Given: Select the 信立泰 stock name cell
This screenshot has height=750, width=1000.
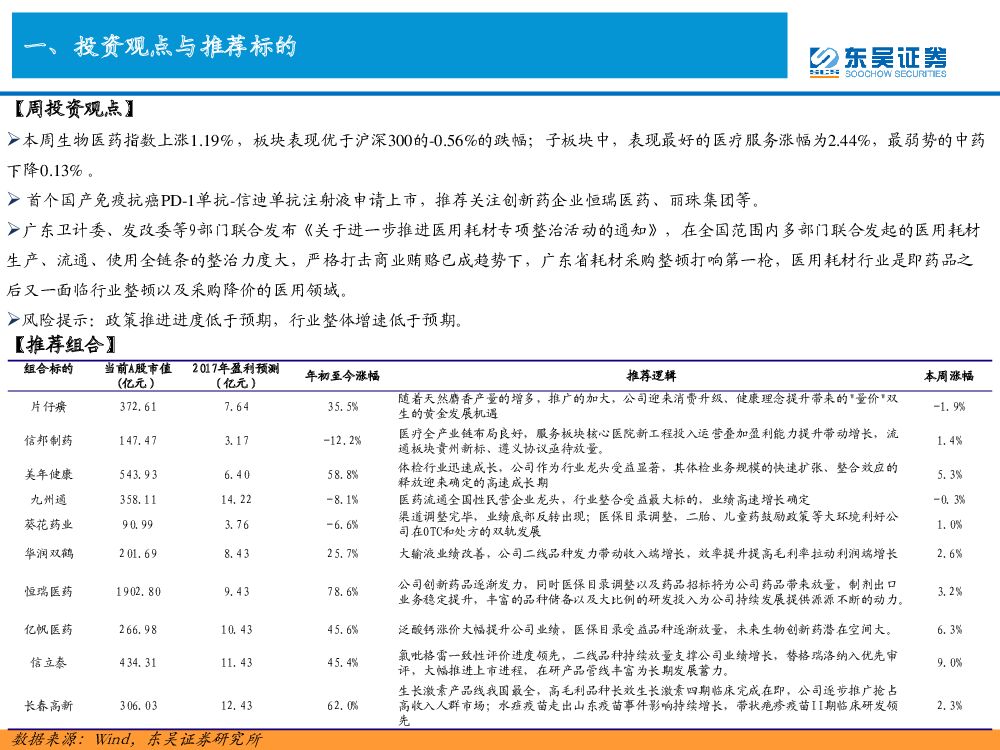Looking at the screenshot, I should point(48,663).
